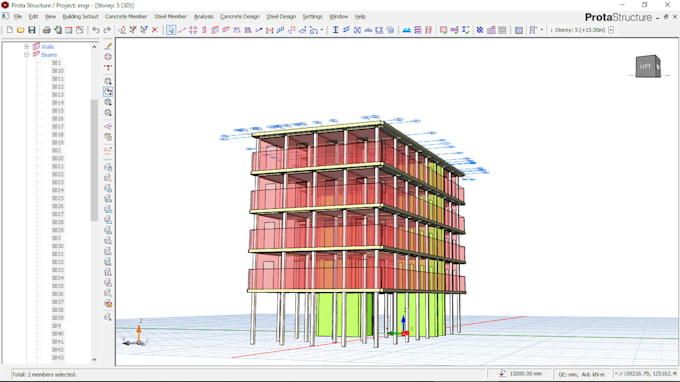This screenshot has height=382, width=680.
Task: Create a new project with the New icon
Action: 10,30
